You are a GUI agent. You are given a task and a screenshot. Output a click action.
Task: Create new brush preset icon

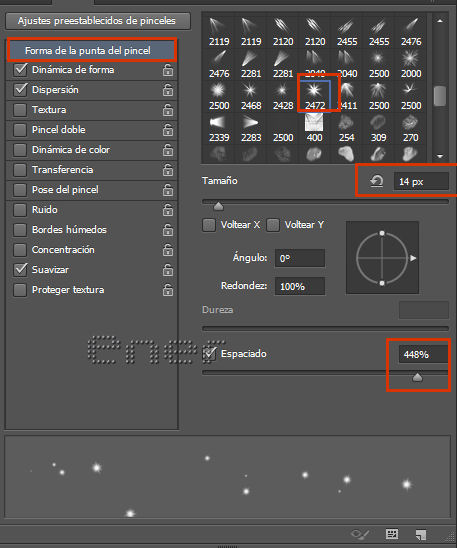pos(421,534)
